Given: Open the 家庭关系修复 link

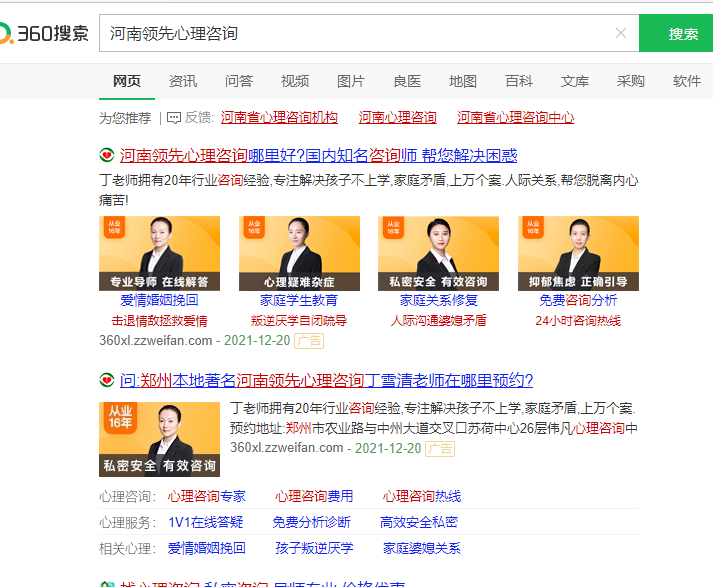Looking at the screenshot, I should coord(438,300).
